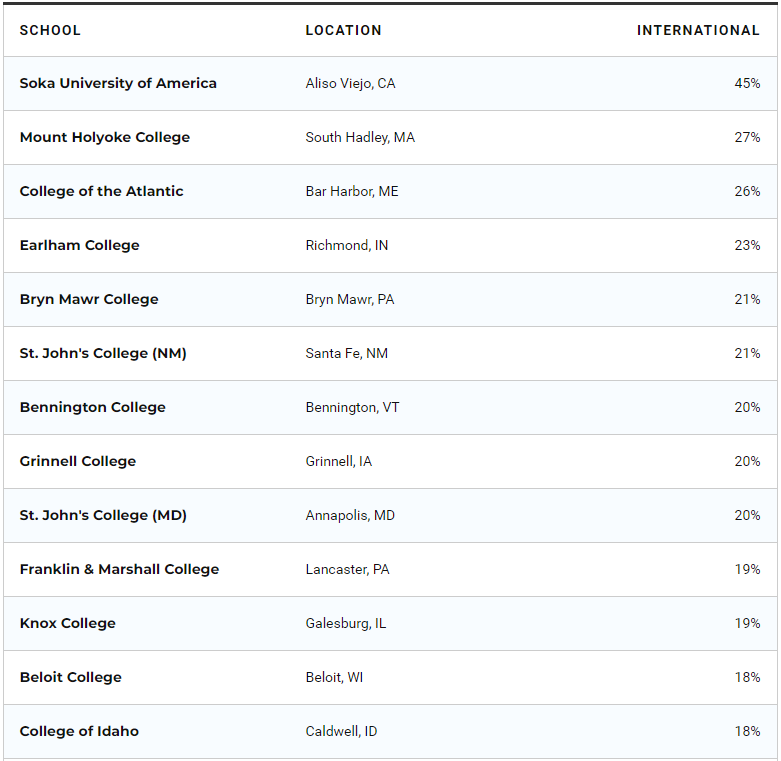Click Grinnell College link
Image resolution: width=781 pixels, height=761 pixels.
(x=77, y=461)
